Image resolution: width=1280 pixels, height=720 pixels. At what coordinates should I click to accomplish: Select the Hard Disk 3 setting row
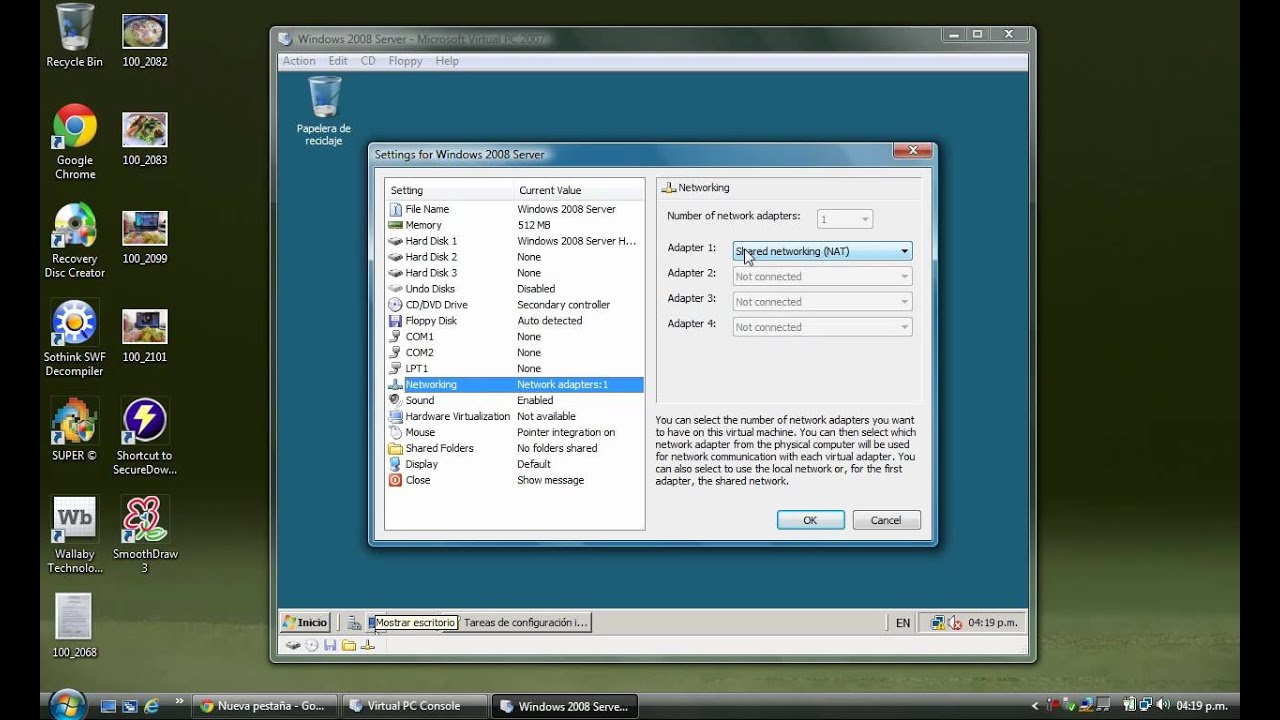(x=515, y=273)
